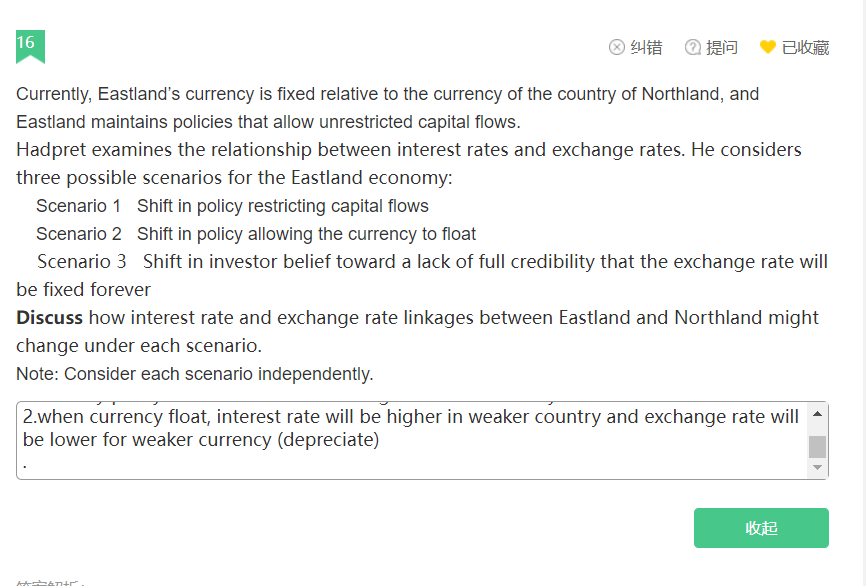Click the answer box scroll-up arrow
866x586 pixels.
pos(817,414)
